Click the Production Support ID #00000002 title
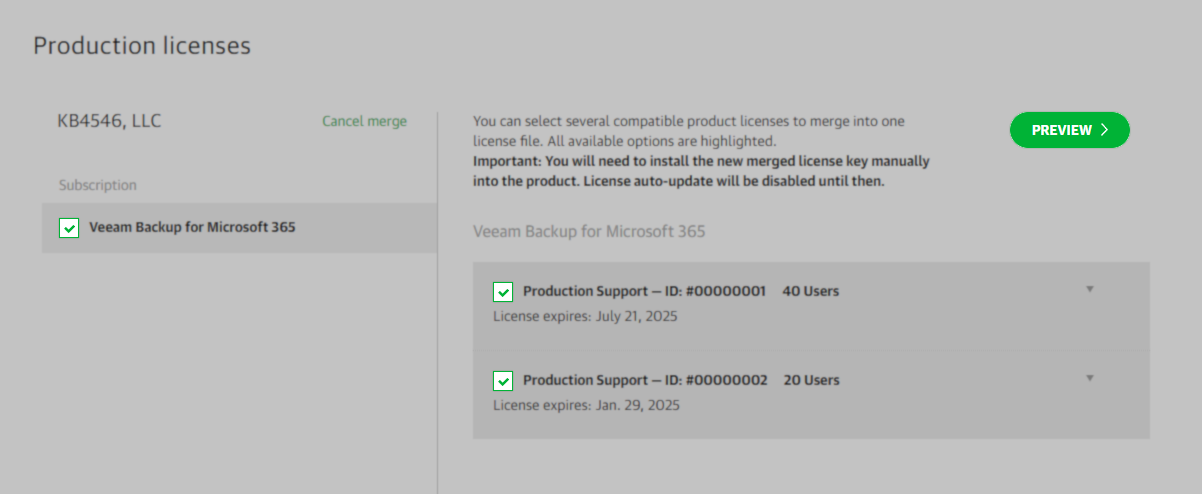 coord(645,381)
